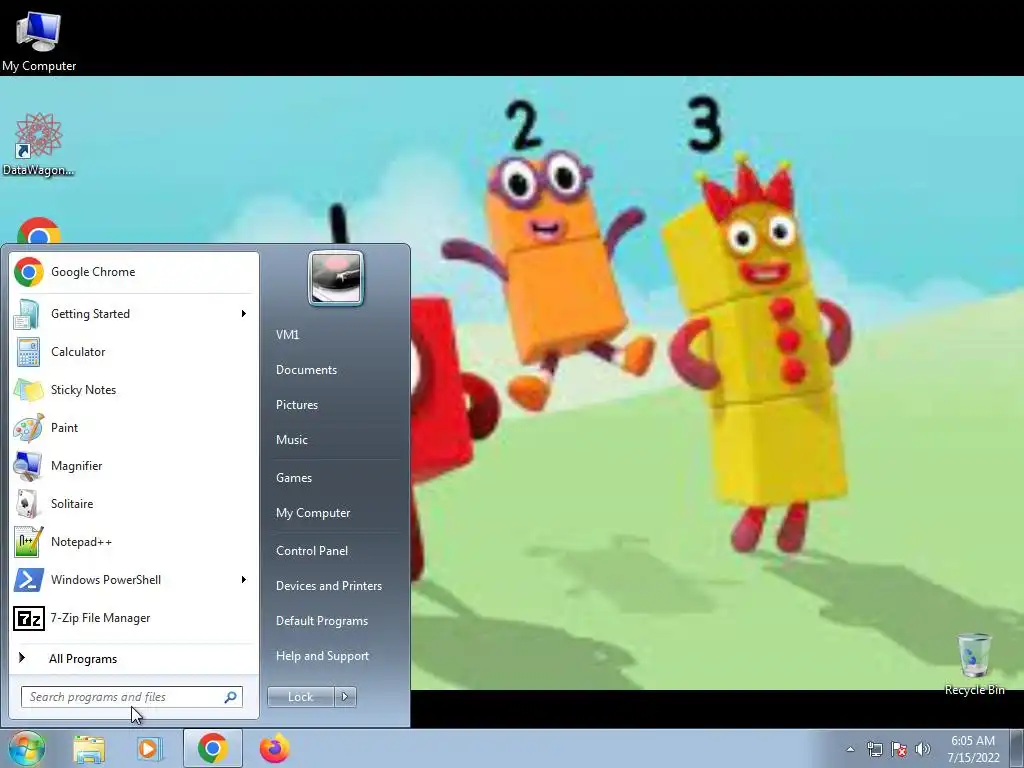The image size is (1024, 768).
Task: Open Control Panel from the Start menu
Action: coord(312,551)
